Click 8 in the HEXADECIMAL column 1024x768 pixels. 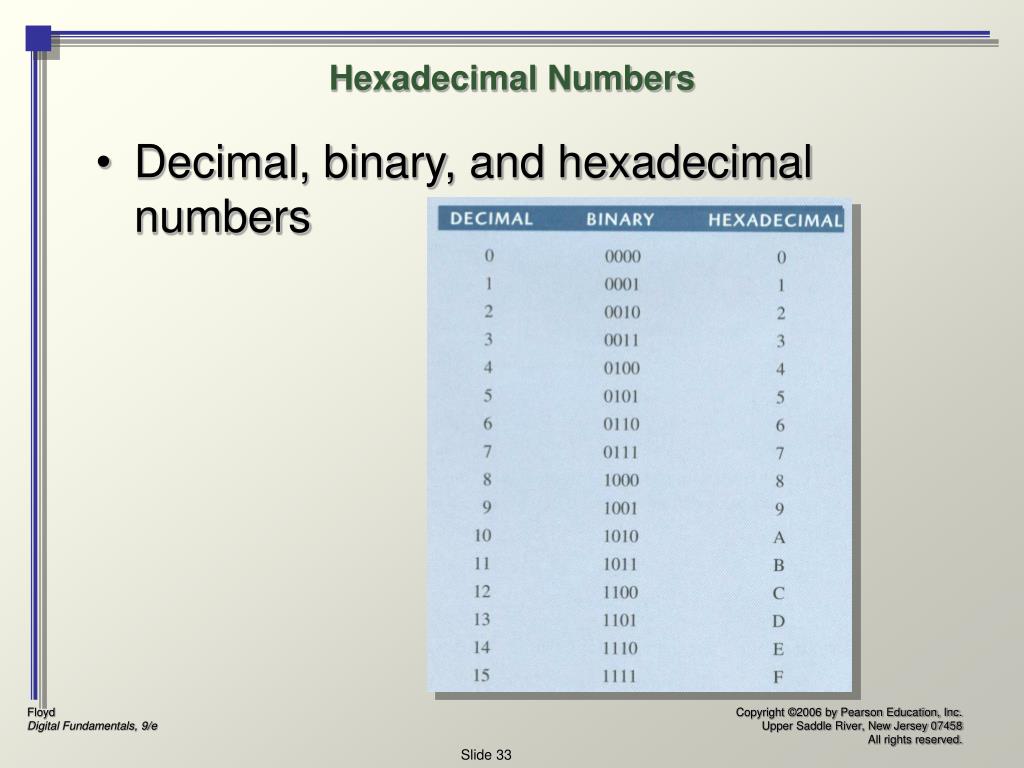tap(779, 482)
